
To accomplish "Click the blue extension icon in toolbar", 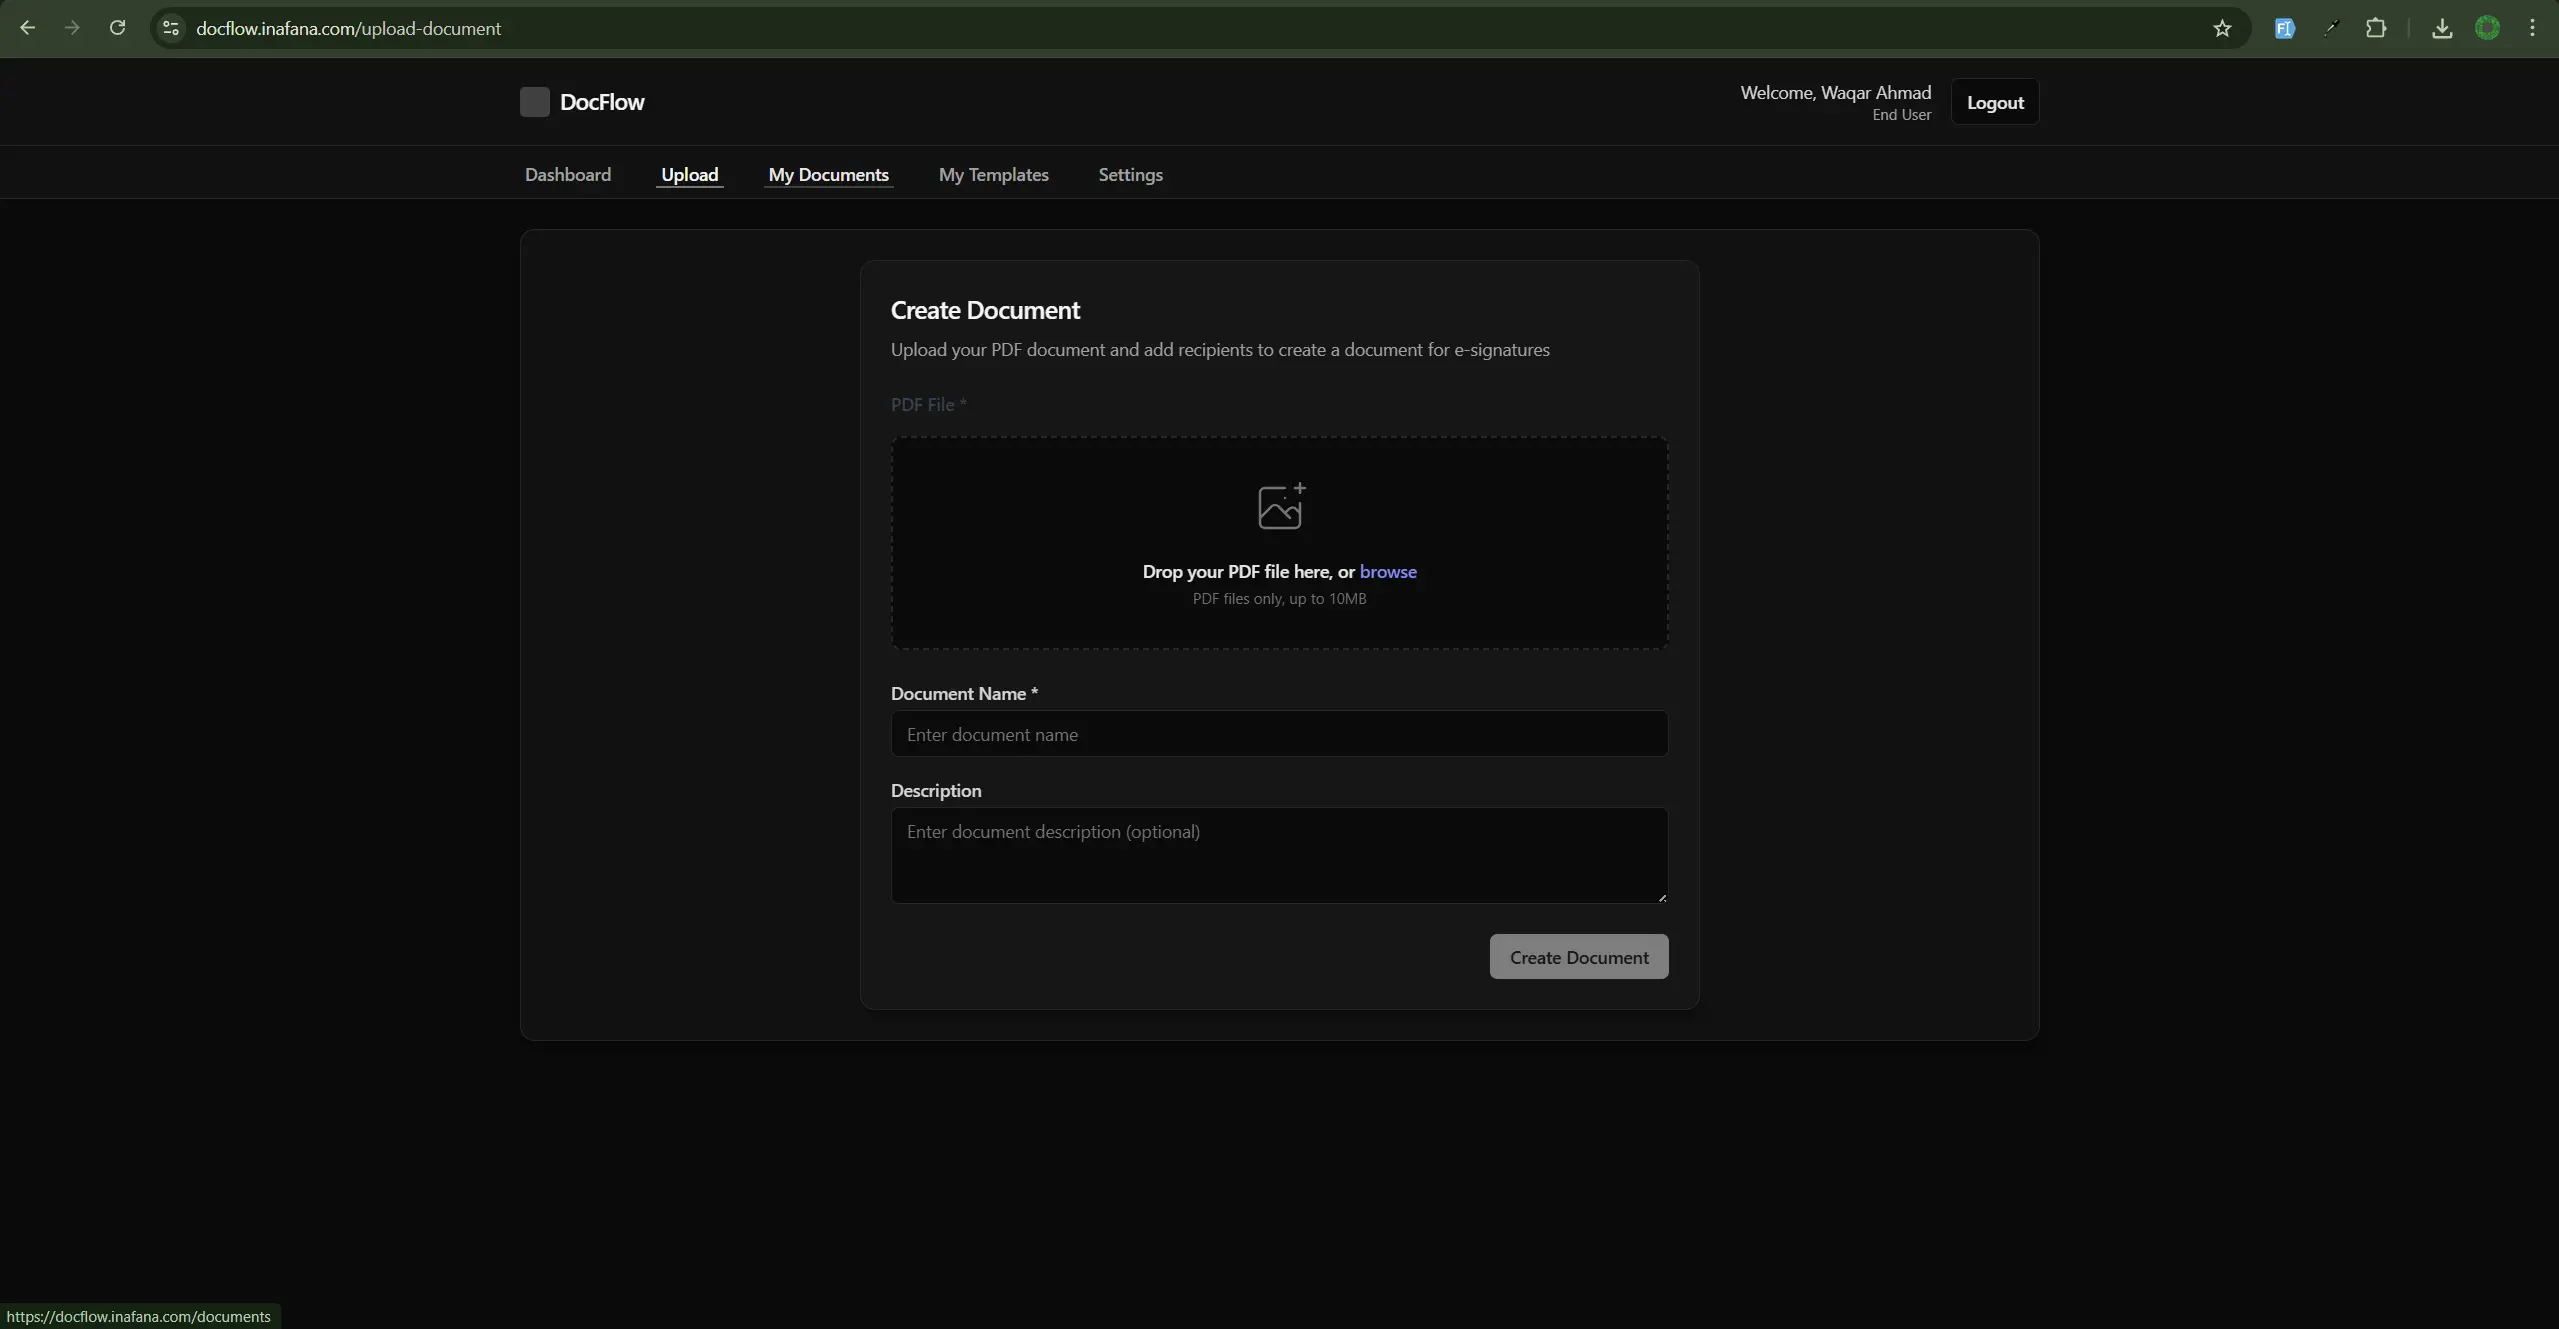I will [x=2284, y=28].
